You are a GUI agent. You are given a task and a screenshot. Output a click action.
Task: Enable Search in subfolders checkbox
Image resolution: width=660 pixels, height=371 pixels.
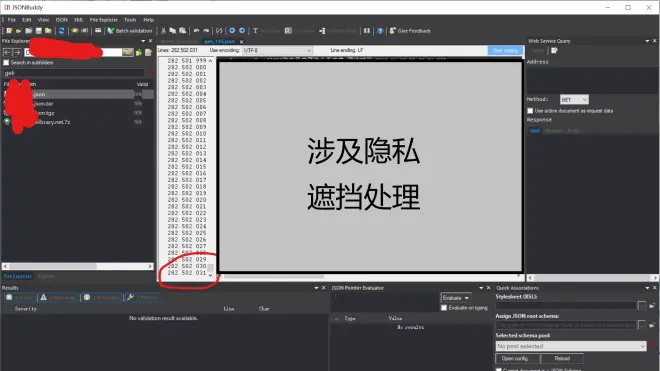click(6, 62)
